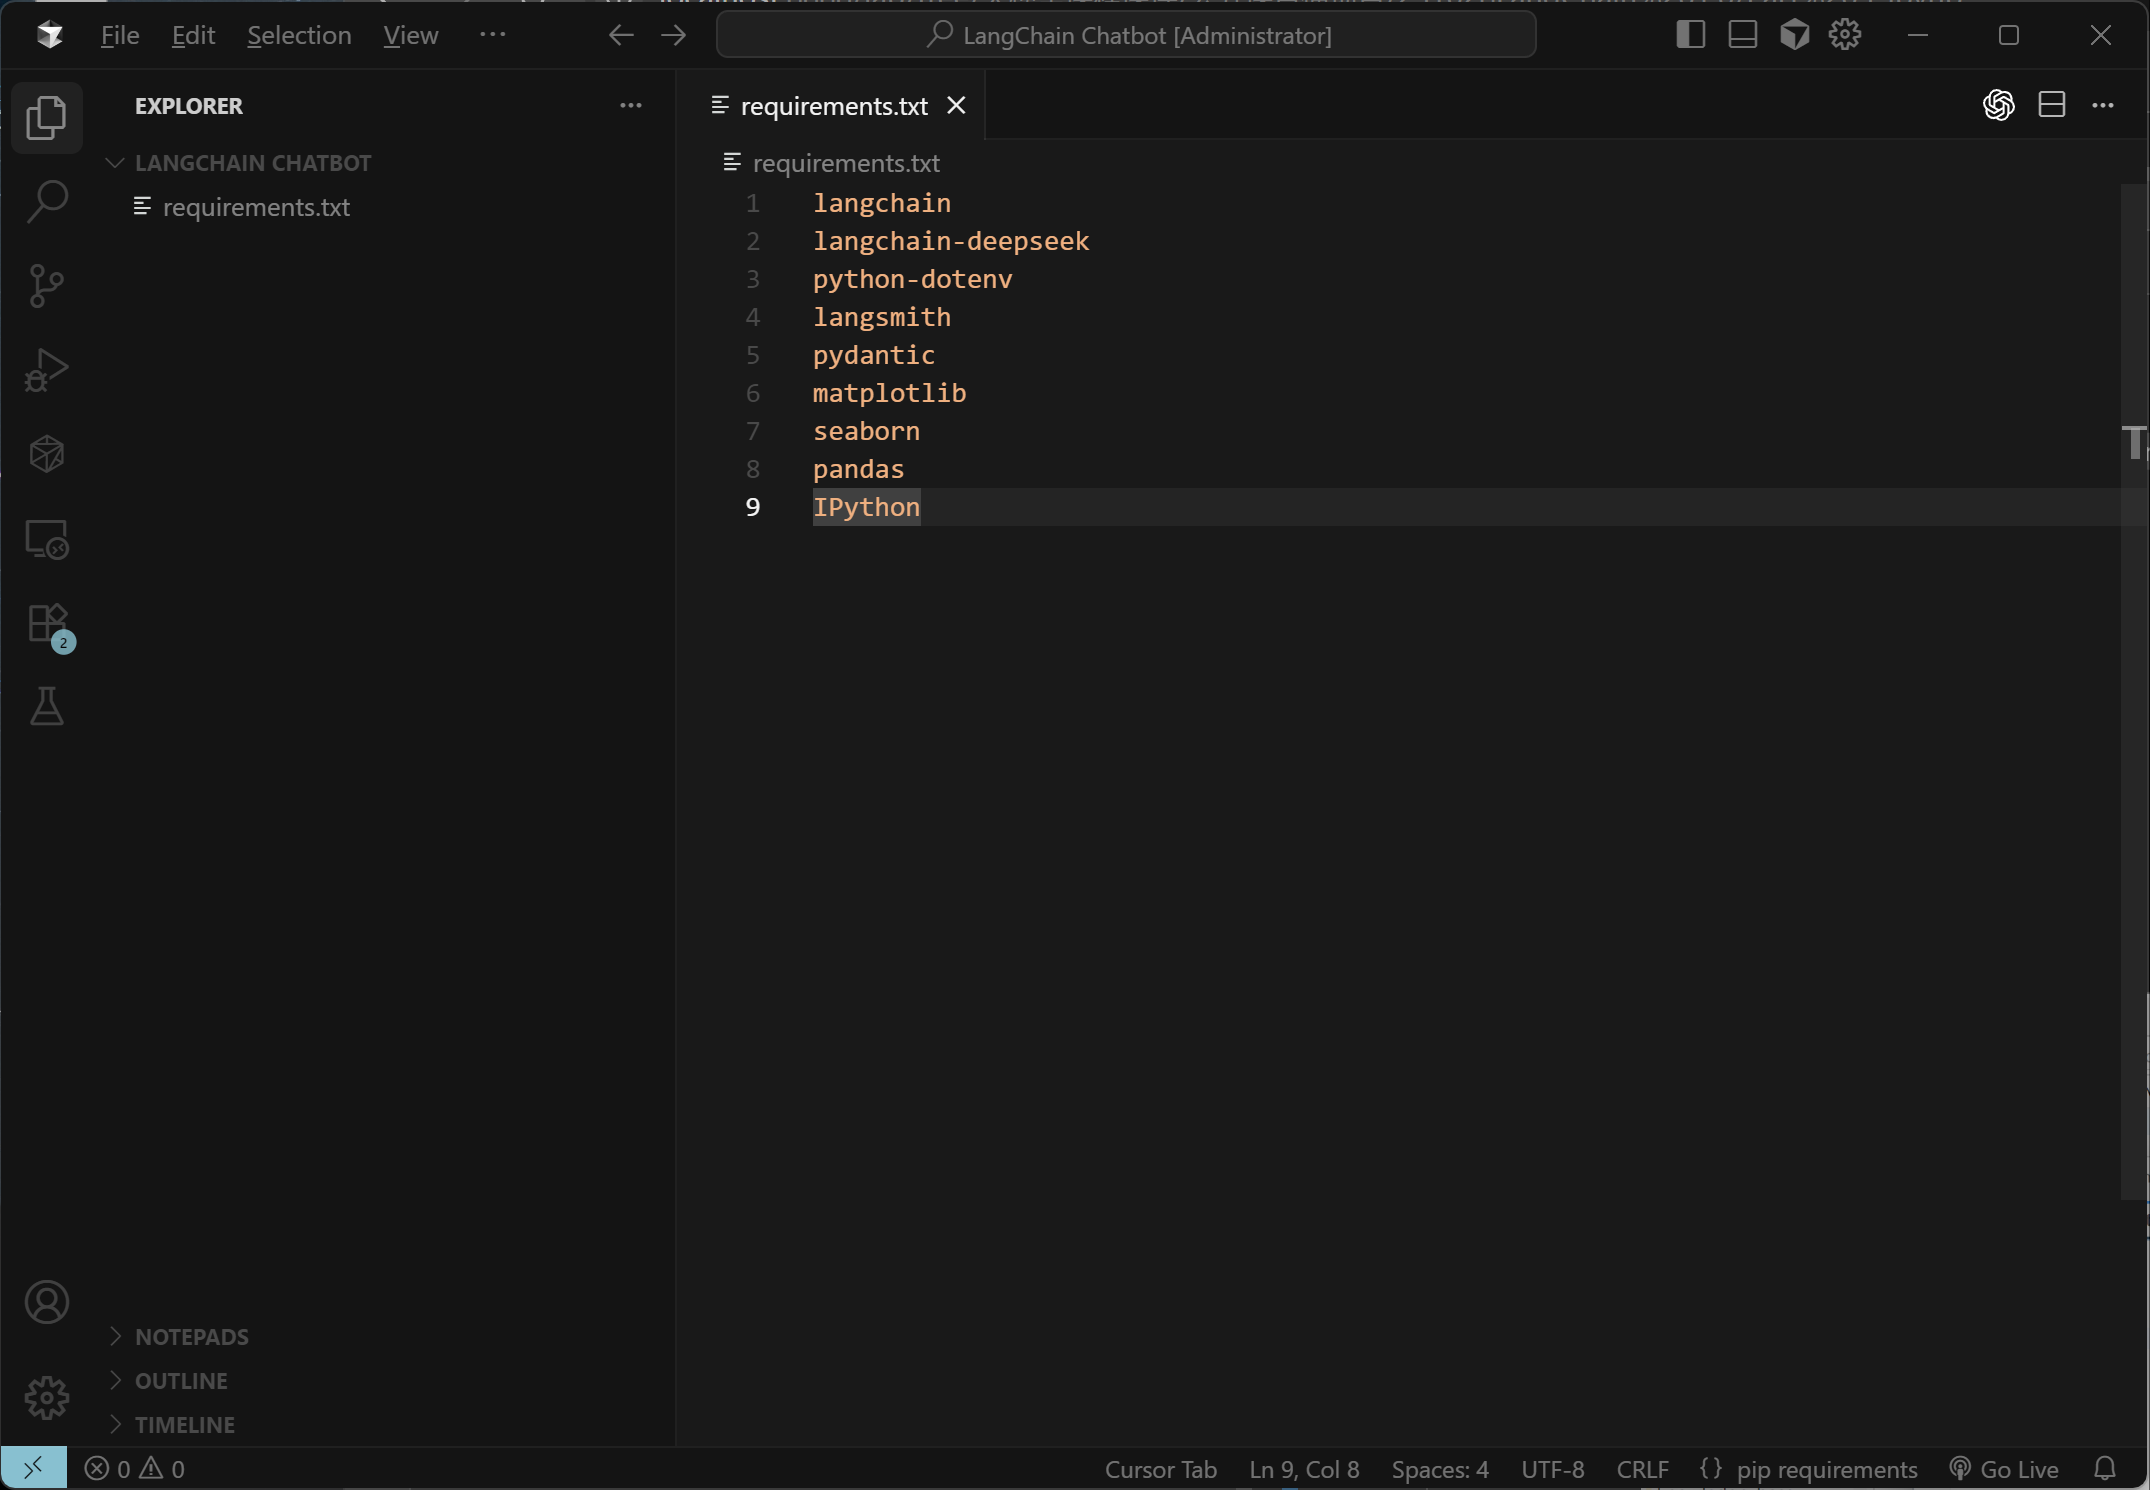
Task: Open the Explorer view in activity bar
Action: coord(46,118)
